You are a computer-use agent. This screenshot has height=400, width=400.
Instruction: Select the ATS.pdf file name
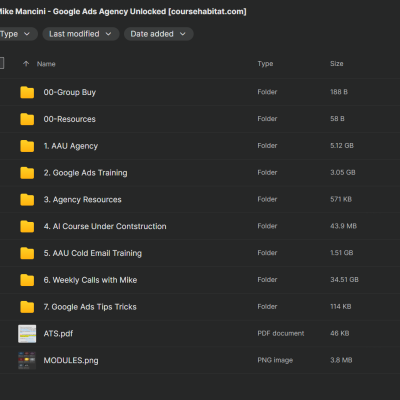point(58,334)
